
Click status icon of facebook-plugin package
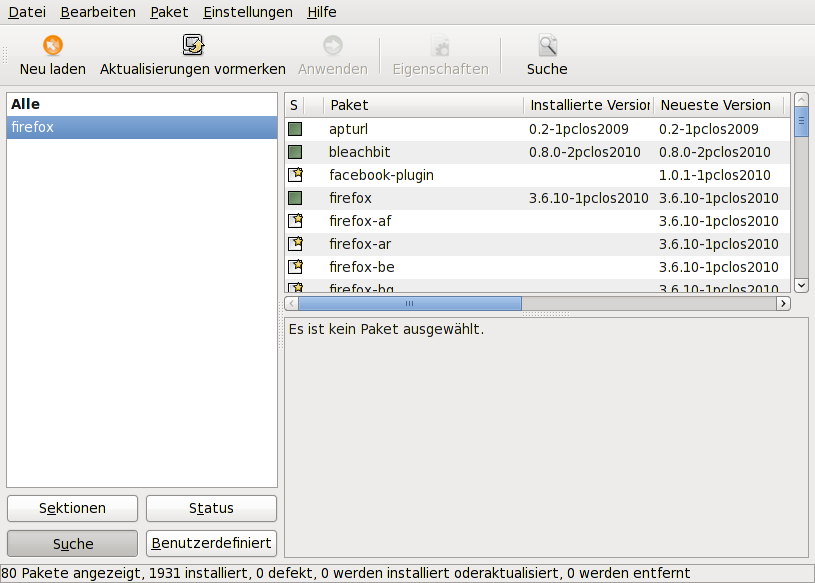pyautogui.click(x=295, y=175)
